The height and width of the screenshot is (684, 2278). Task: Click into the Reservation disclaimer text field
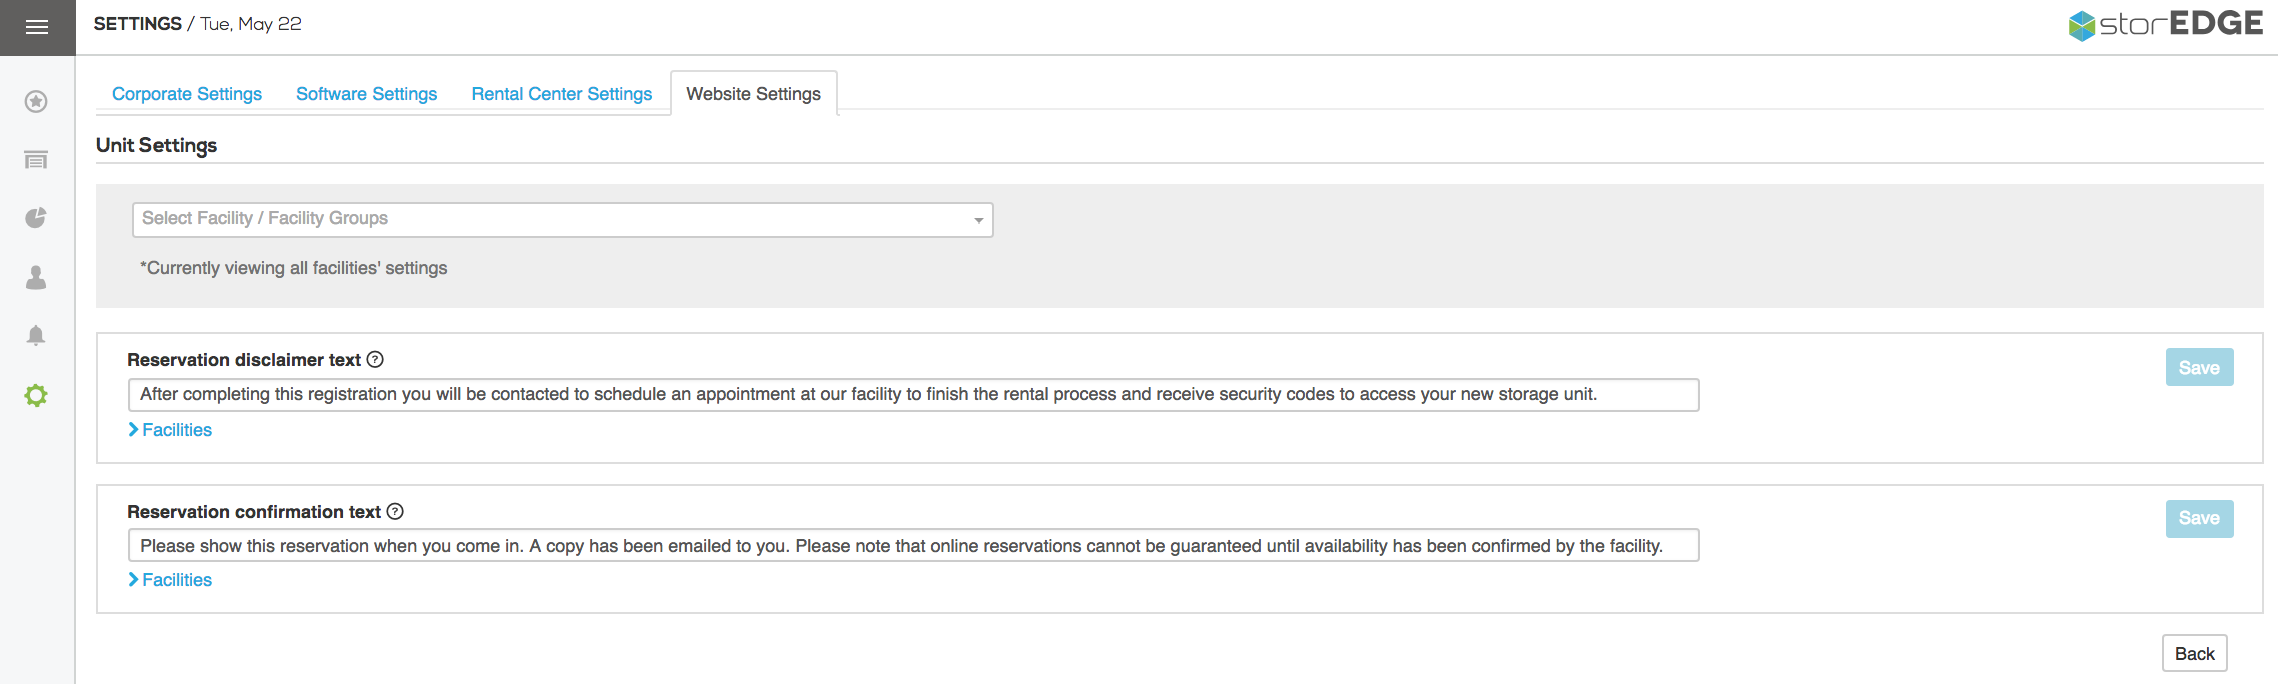(x=912, y=395)
